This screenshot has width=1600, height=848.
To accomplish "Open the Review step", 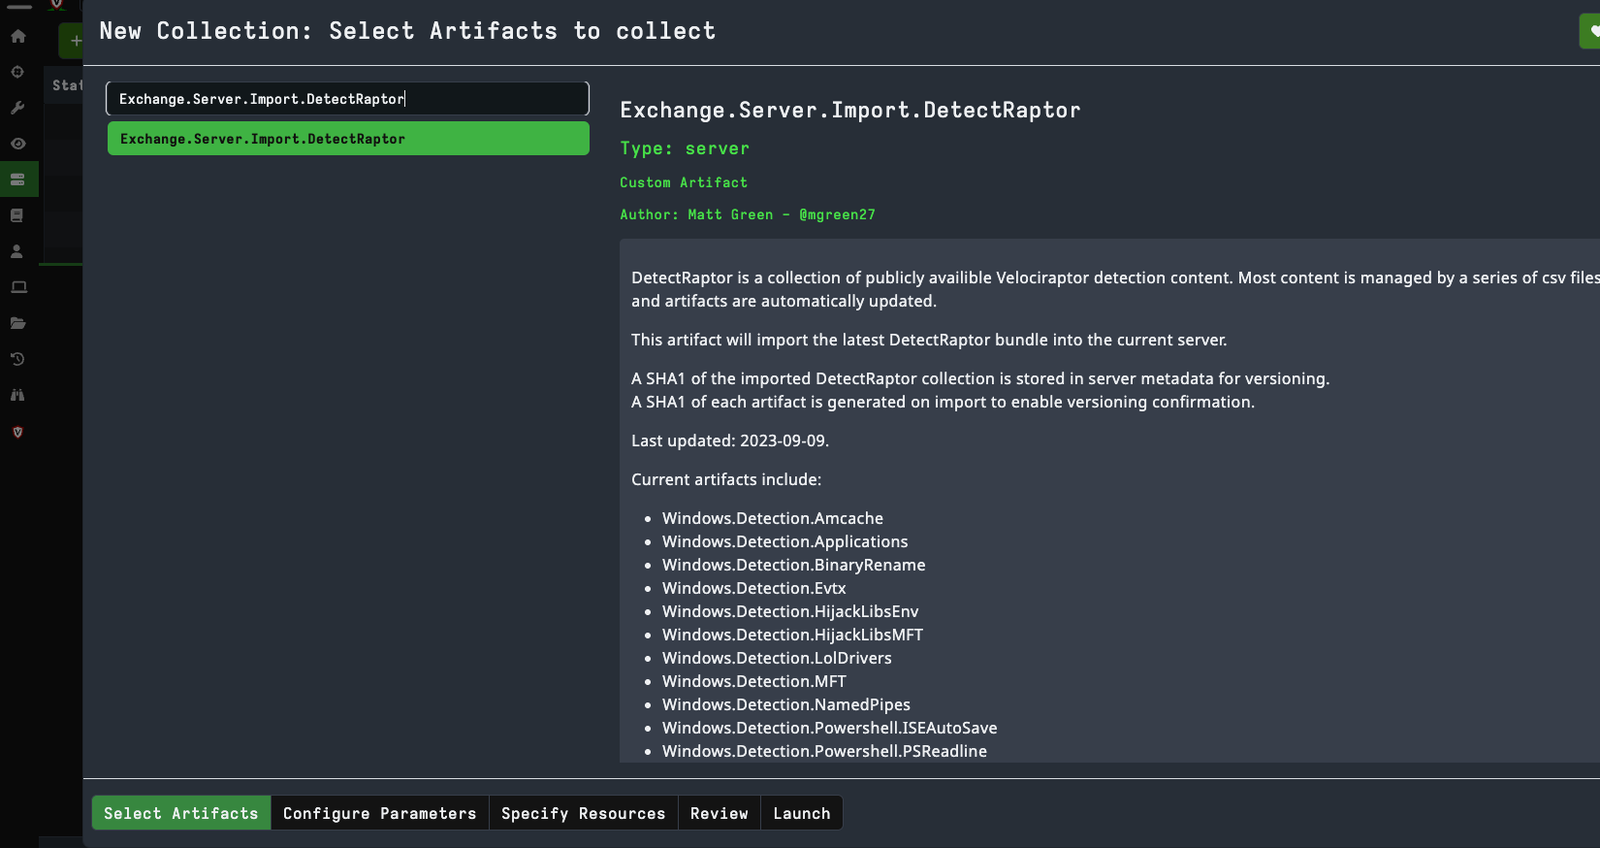I will tap(719, 813).
